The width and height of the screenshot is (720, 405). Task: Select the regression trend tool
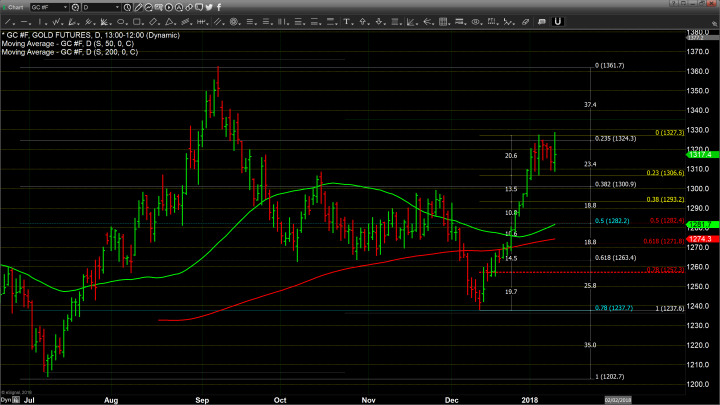(x=72, y=22)
